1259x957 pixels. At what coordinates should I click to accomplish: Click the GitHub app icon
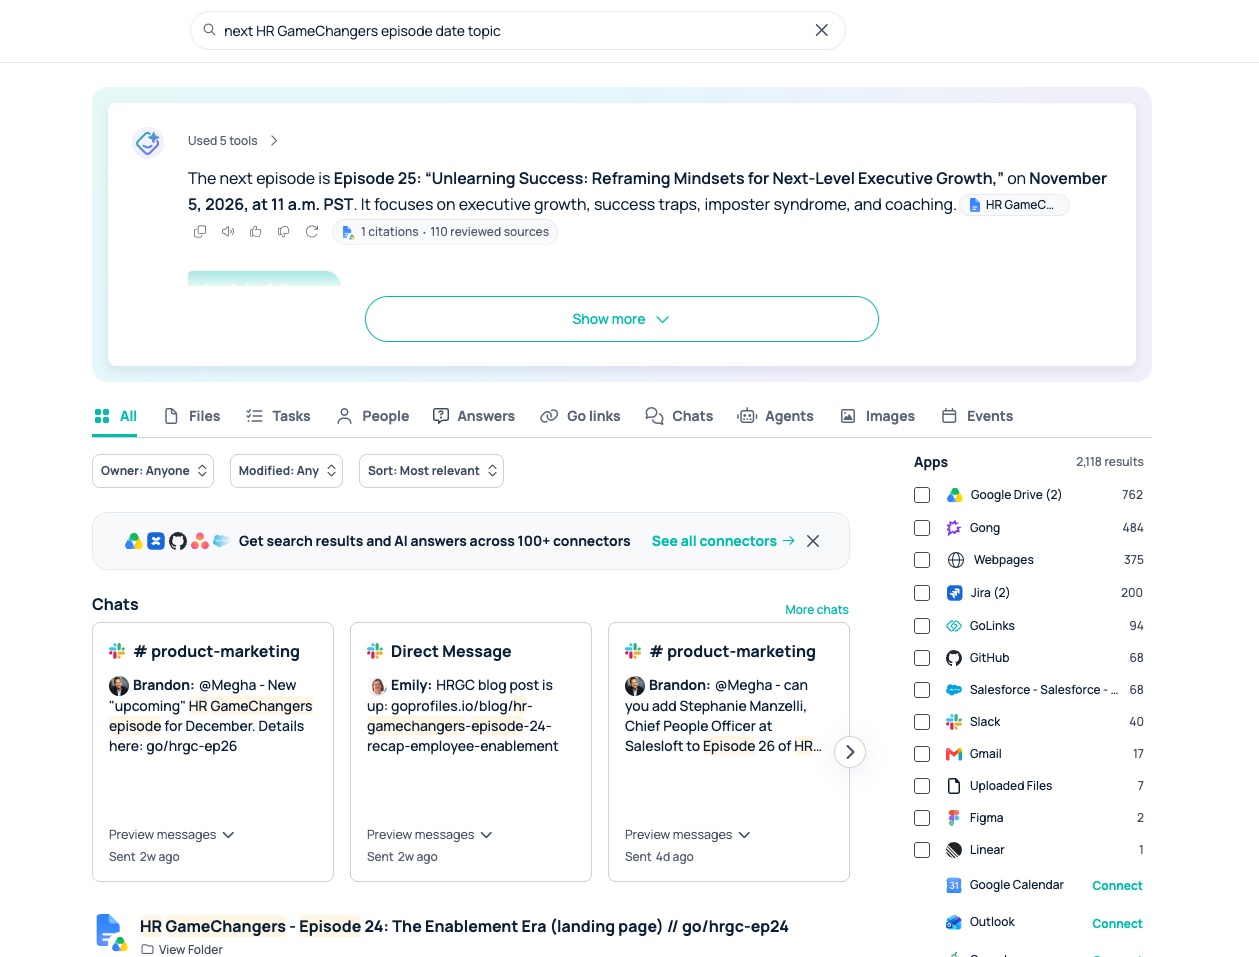[954, 658]
